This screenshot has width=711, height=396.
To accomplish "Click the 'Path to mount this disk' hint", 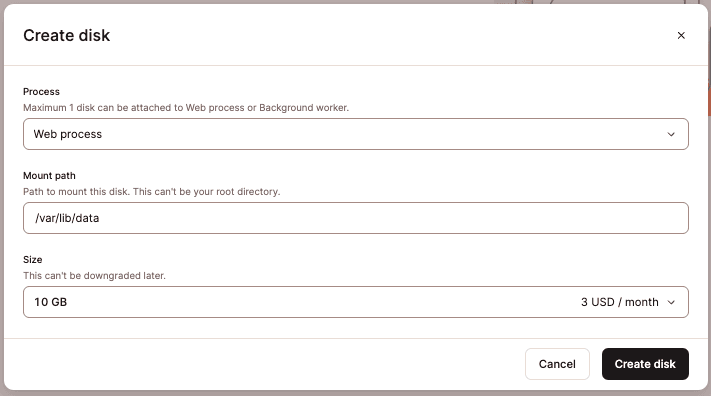I will (x=151, y=191).
